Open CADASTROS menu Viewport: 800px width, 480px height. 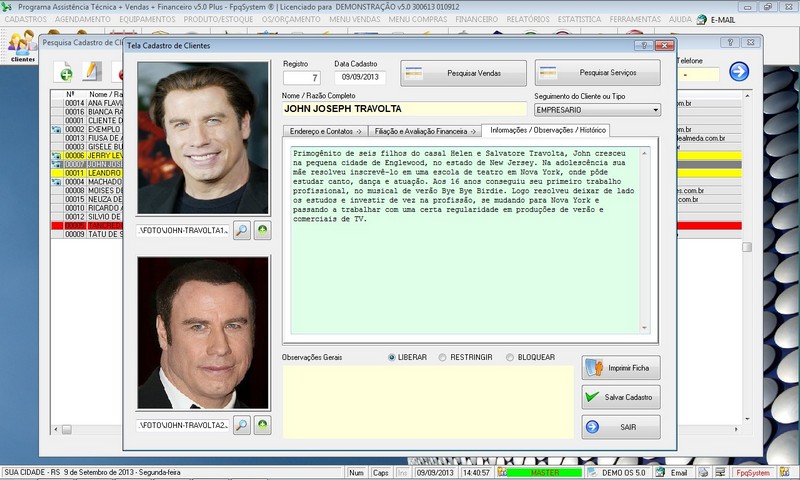26,19
